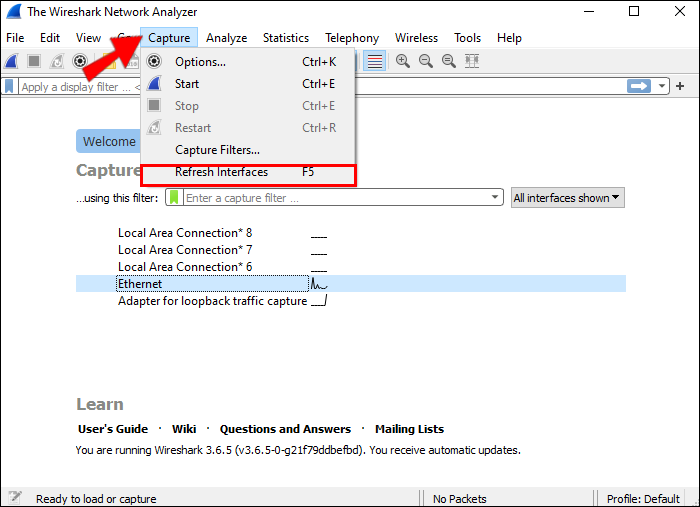The image size is (700, 507).
Task: Maximize the Wireshark window
Action: [x=634, y=11]
